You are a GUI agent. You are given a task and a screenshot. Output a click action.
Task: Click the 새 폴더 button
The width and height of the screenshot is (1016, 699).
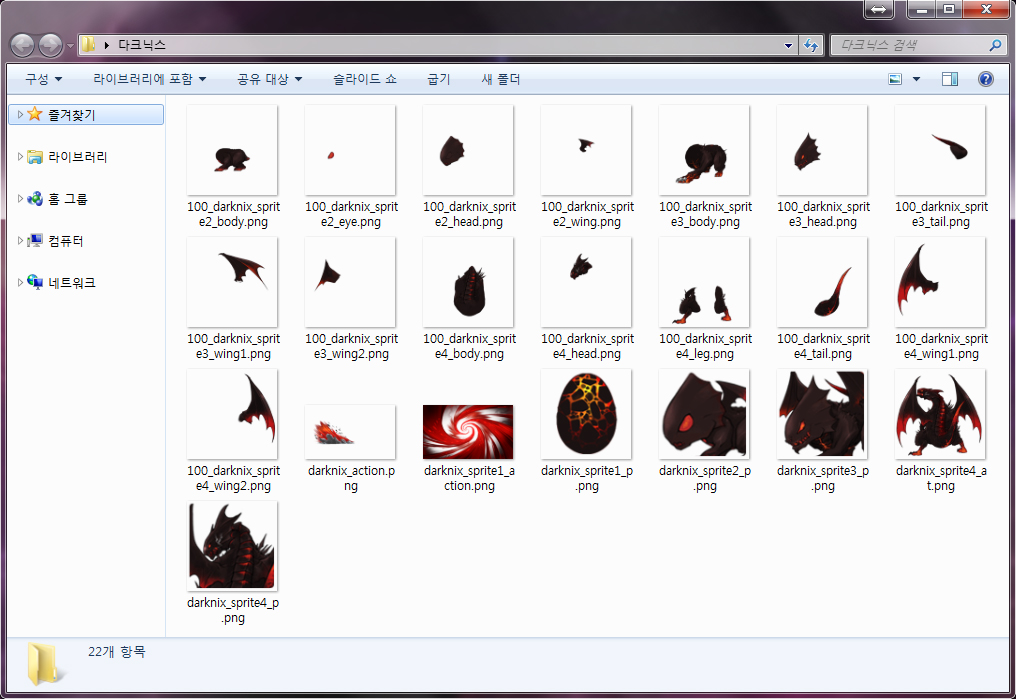click(500, 79)
